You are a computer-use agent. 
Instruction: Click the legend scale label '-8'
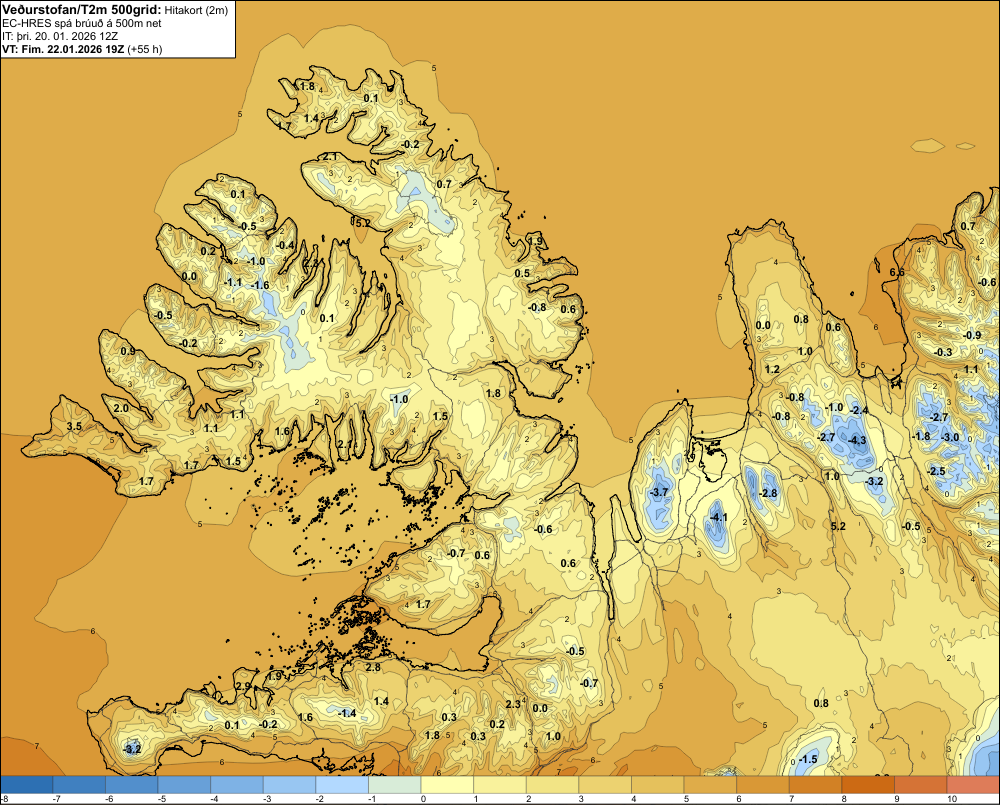tap(4, 799)
